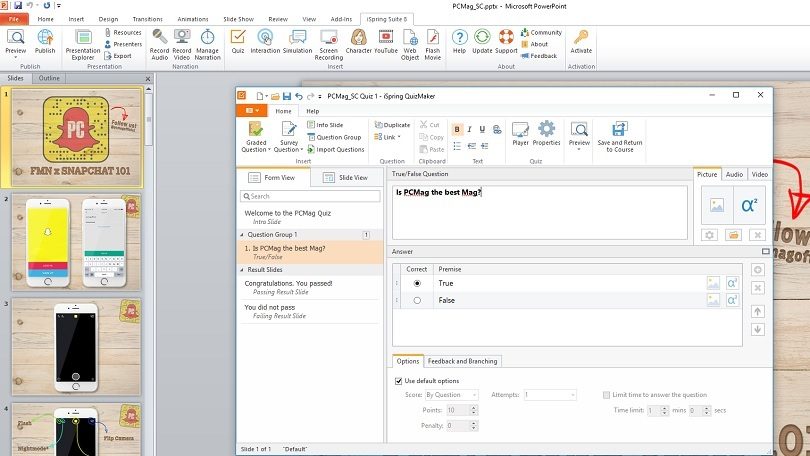Viewport: 810px width, 456px height.
Task: Open the PowerPoint File tab
Action: click(14, 19)
